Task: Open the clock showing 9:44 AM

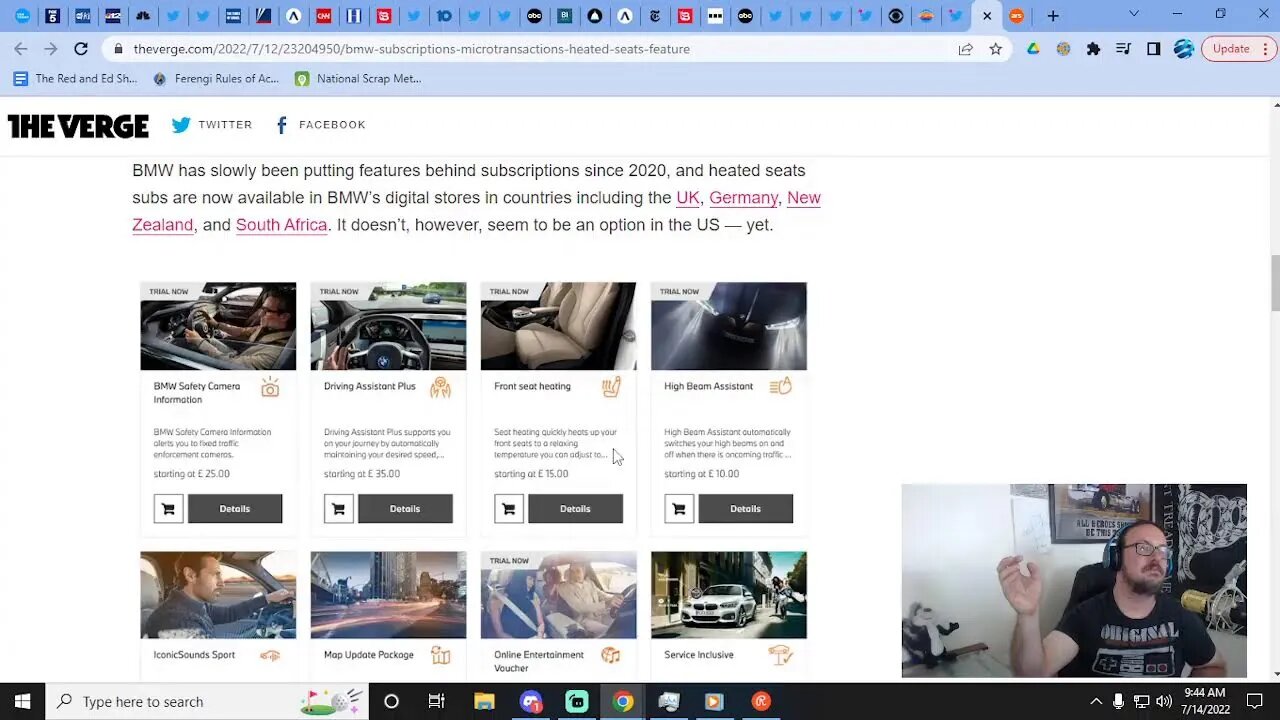Action: pyautogui.click(x=1203, y=701)
